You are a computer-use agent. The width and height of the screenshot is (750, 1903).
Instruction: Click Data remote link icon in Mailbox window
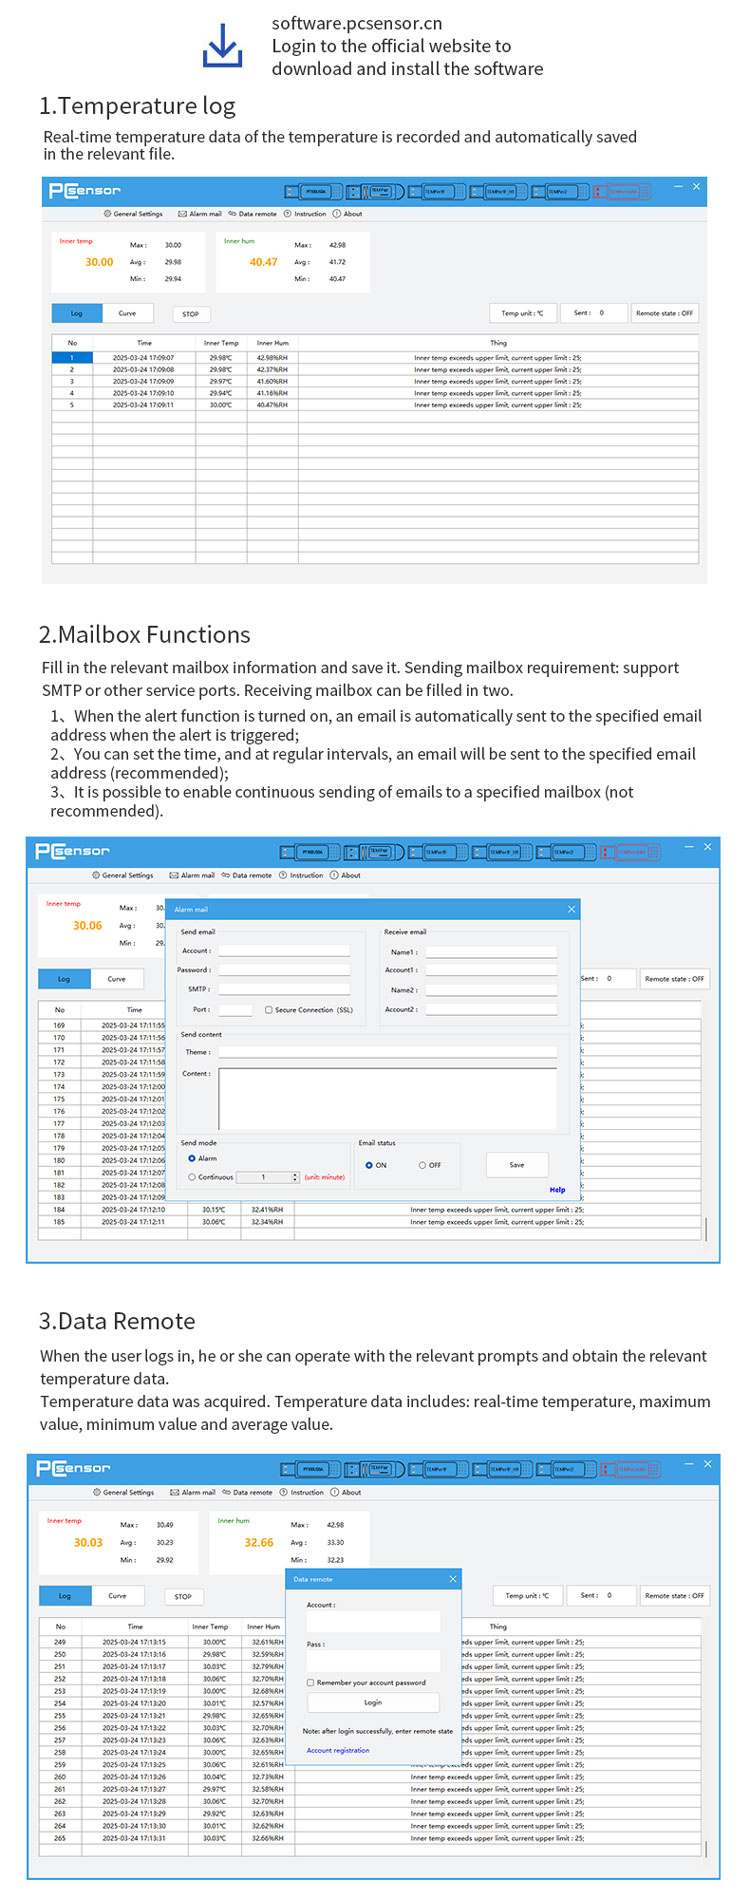(x=226, y=875)
